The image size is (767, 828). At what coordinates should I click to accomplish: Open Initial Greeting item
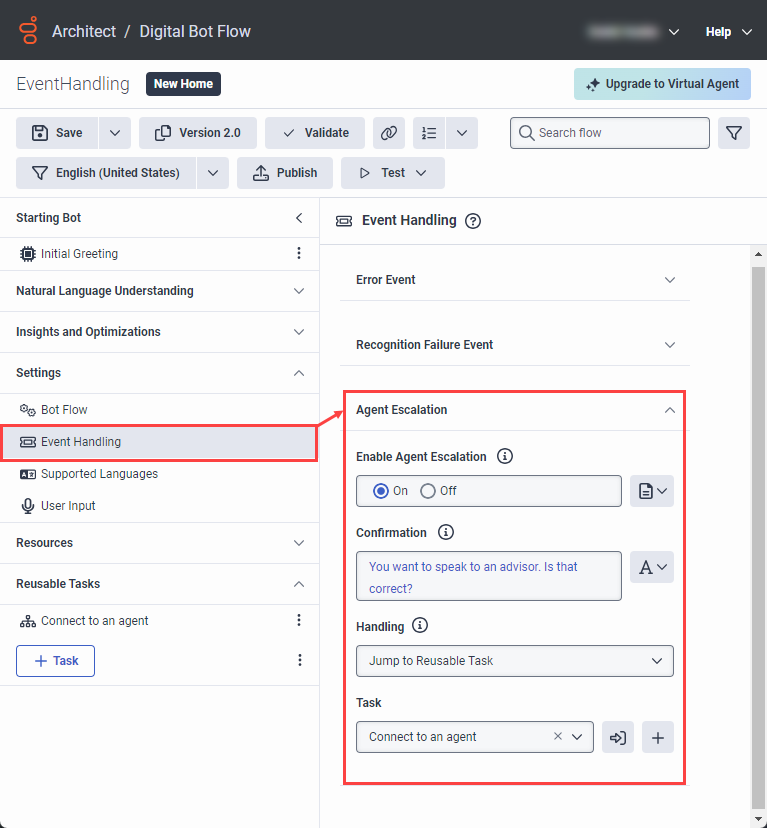tap(79, 253)
